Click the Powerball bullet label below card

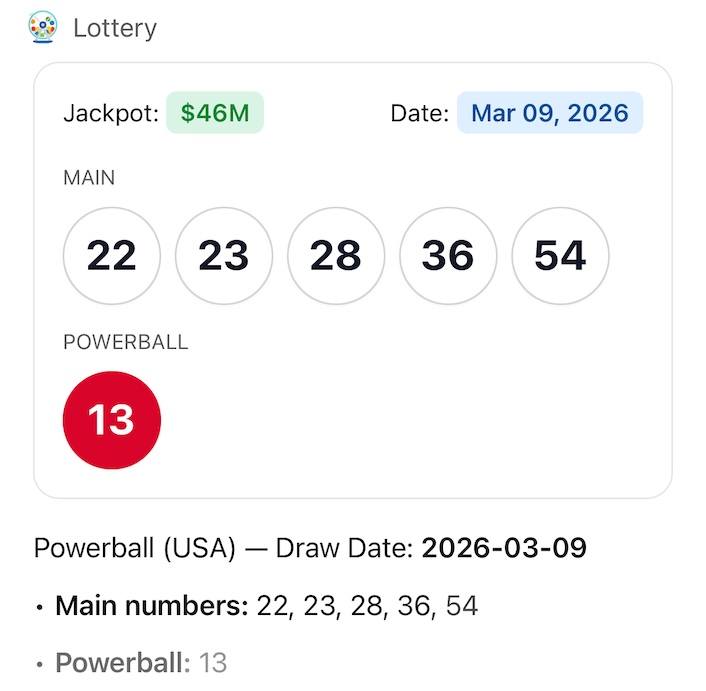(122, 662)
